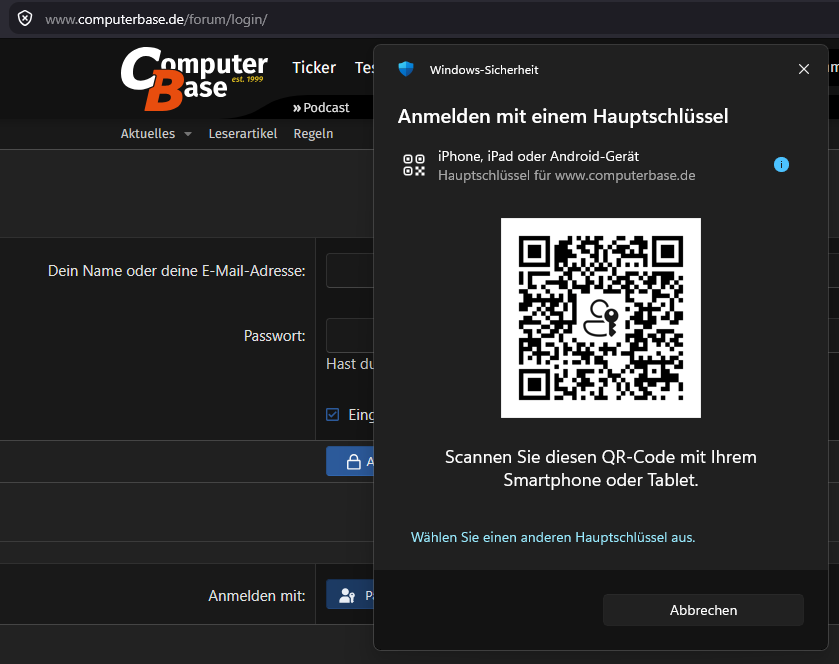839x664 pixels.
Task: Click the lock icon on the blue login button
Action: pyautogui.click(x=354, y=461)
